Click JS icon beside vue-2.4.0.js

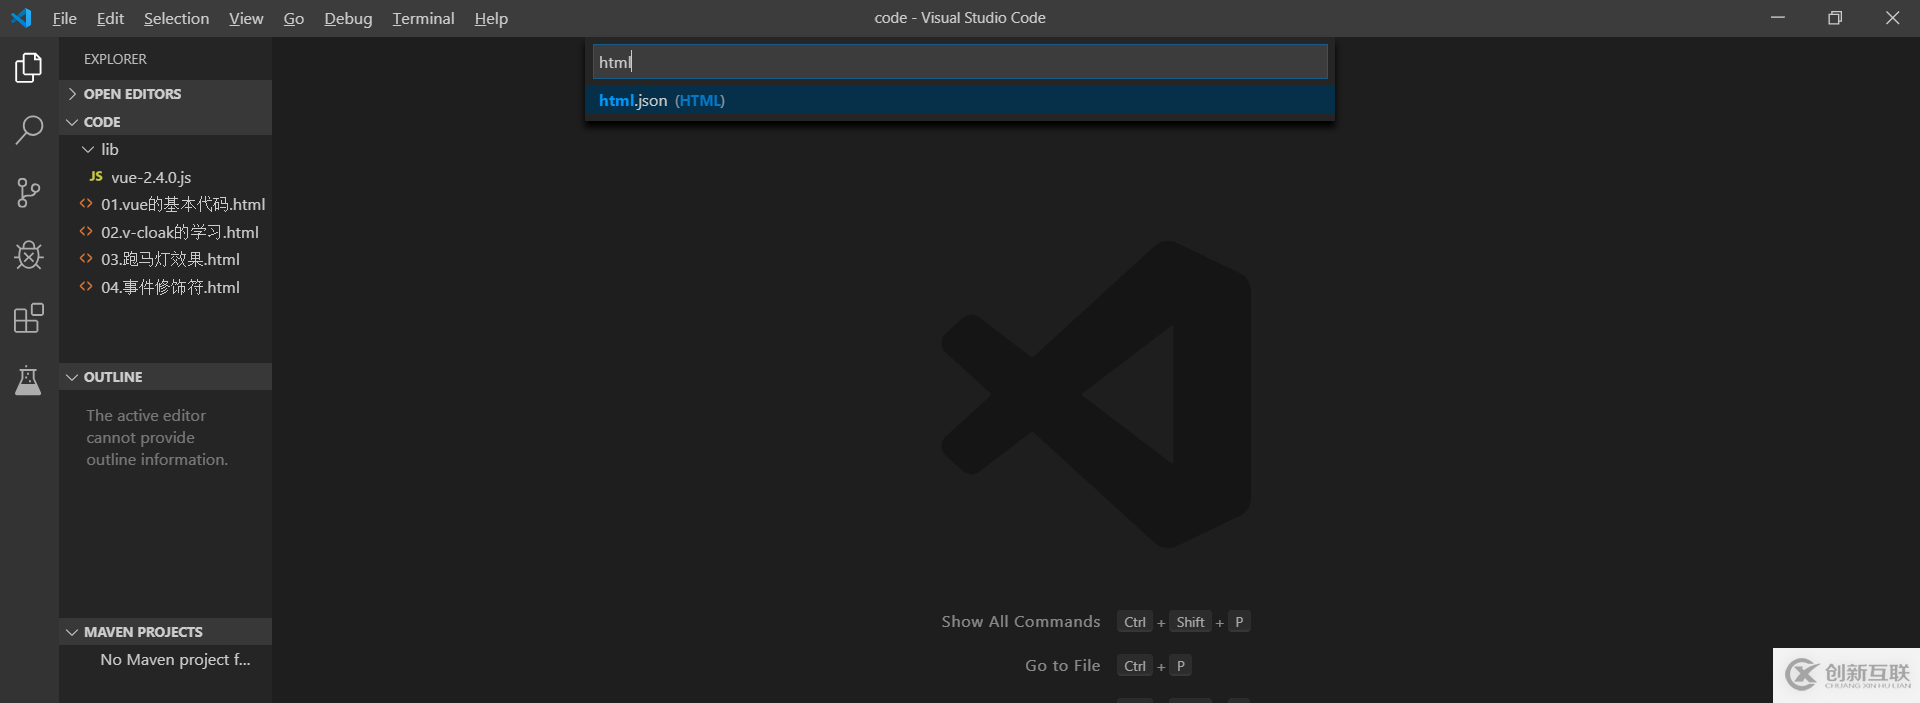coord(96,176)
